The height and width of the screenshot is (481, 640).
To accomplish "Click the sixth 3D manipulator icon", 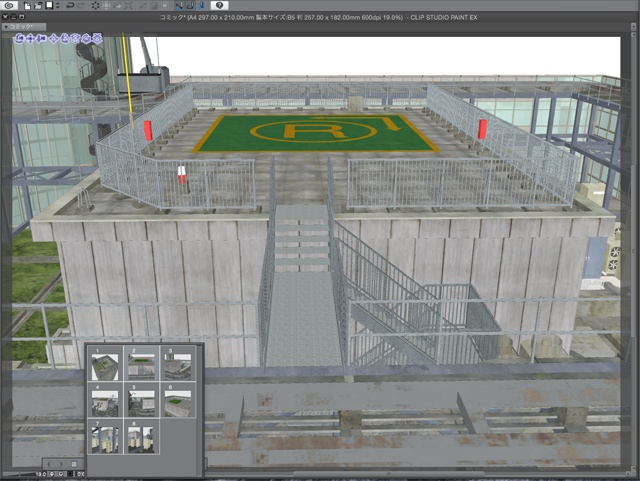I will point(75,39).
